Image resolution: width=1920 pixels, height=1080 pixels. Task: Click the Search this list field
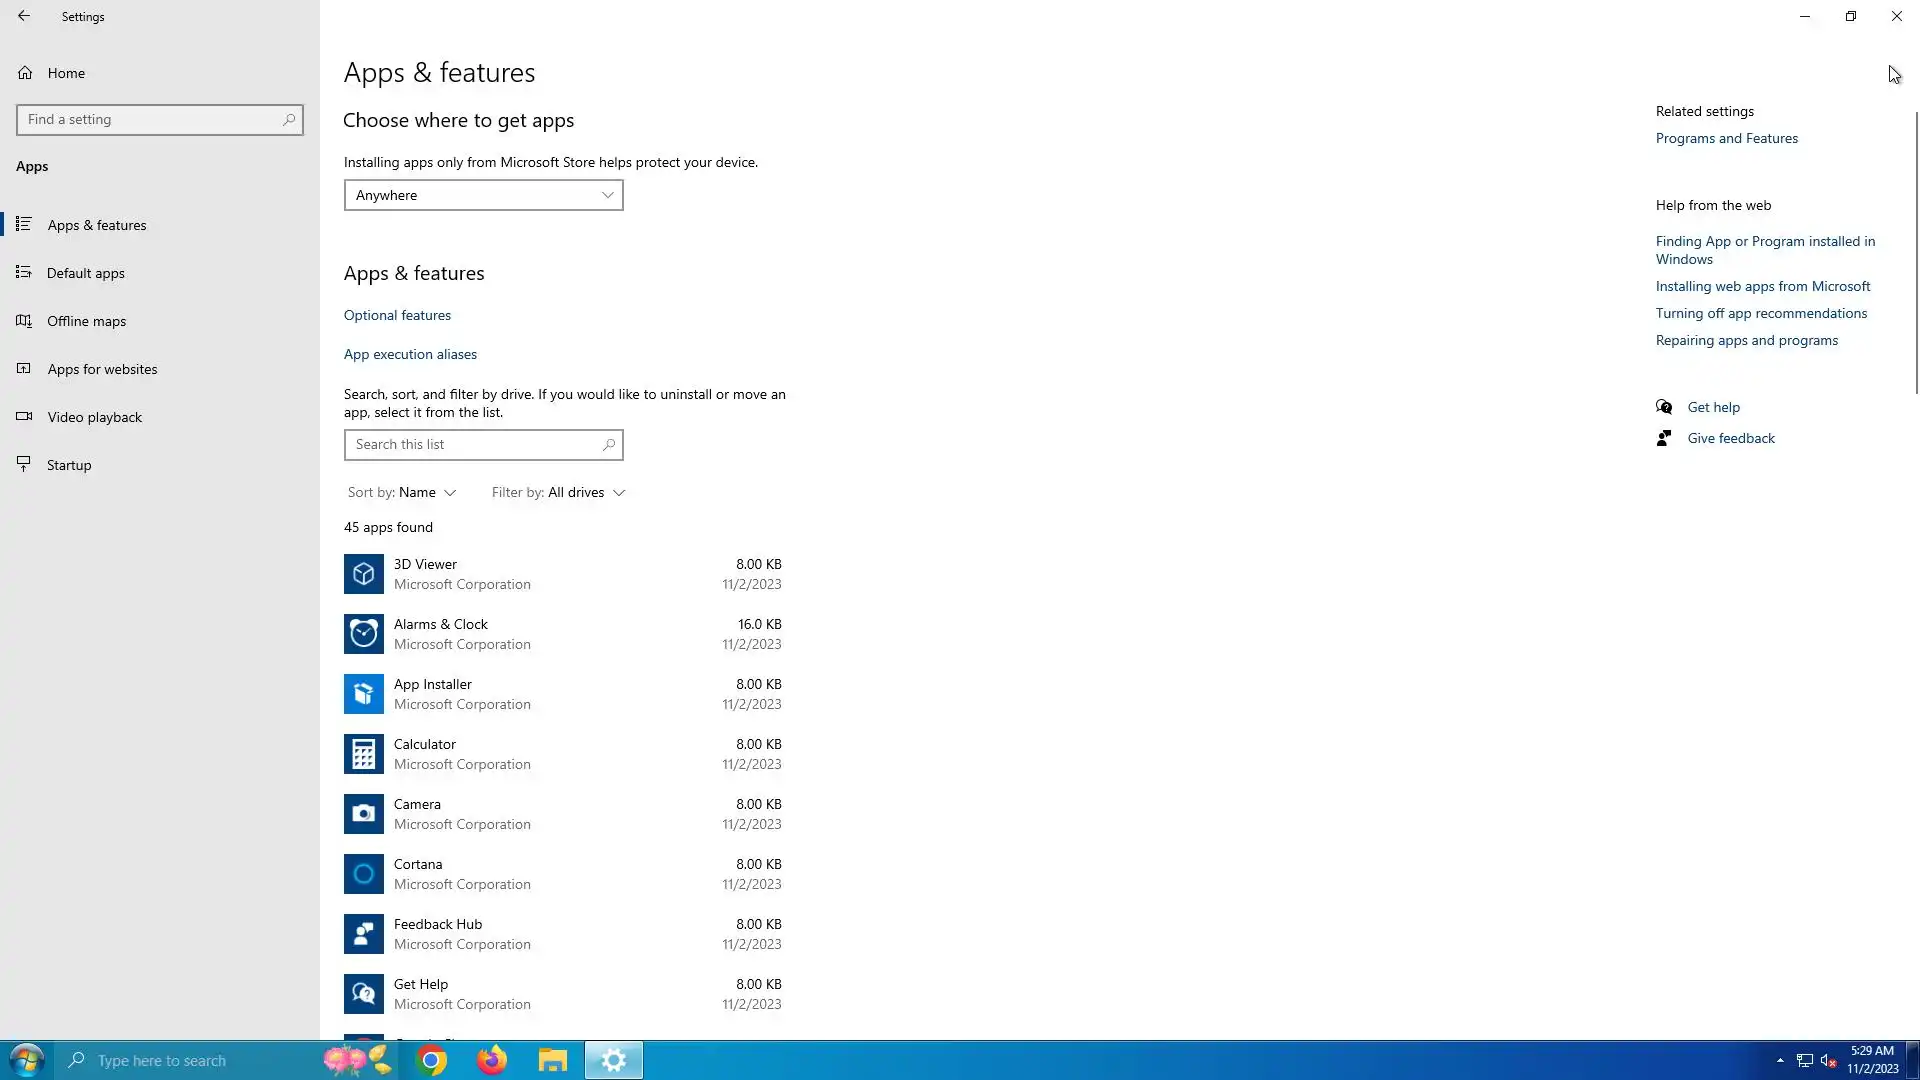click(x=474, y=445)
